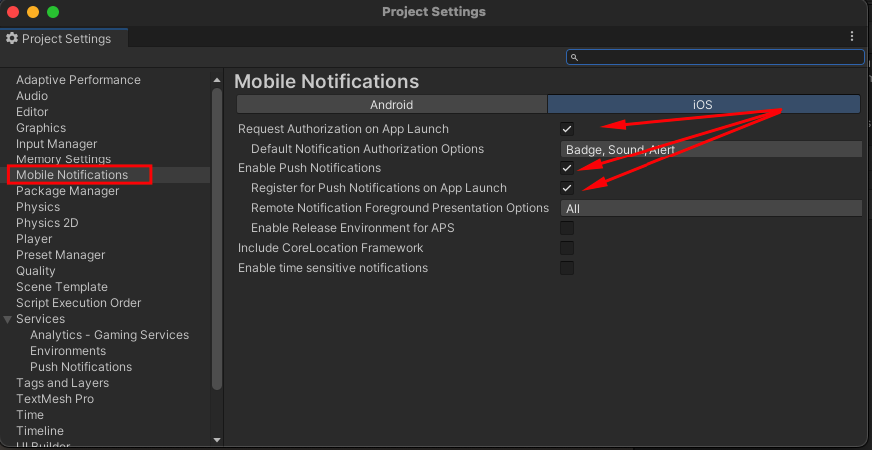
Task: Toggle Request Authorization on App Launch checkbox
Action: pos(567,129)
